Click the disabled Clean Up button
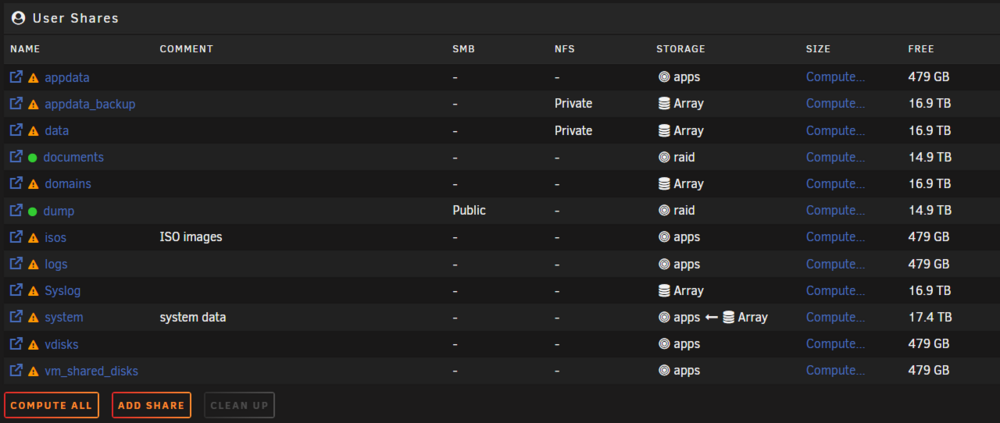The width and height of the screenshot is (1000, 423). point(239,405)
